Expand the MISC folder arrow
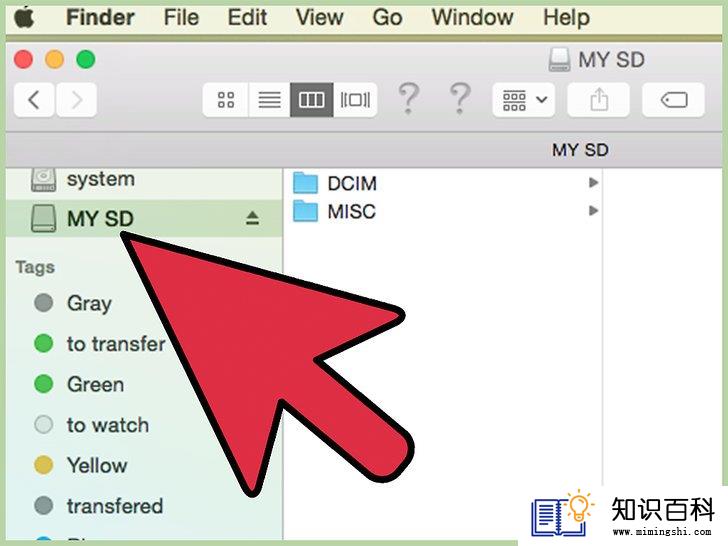Image resolution: width=728 pixels, height=546 pixels. click(x=593, y=211)
